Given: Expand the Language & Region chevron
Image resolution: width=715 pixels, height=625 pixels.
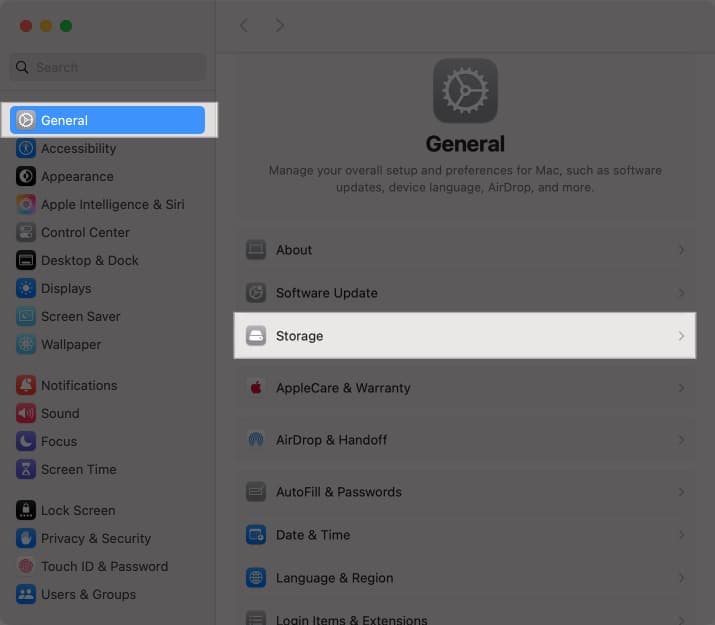Looking at the screenshot, I should coord(681,578).
